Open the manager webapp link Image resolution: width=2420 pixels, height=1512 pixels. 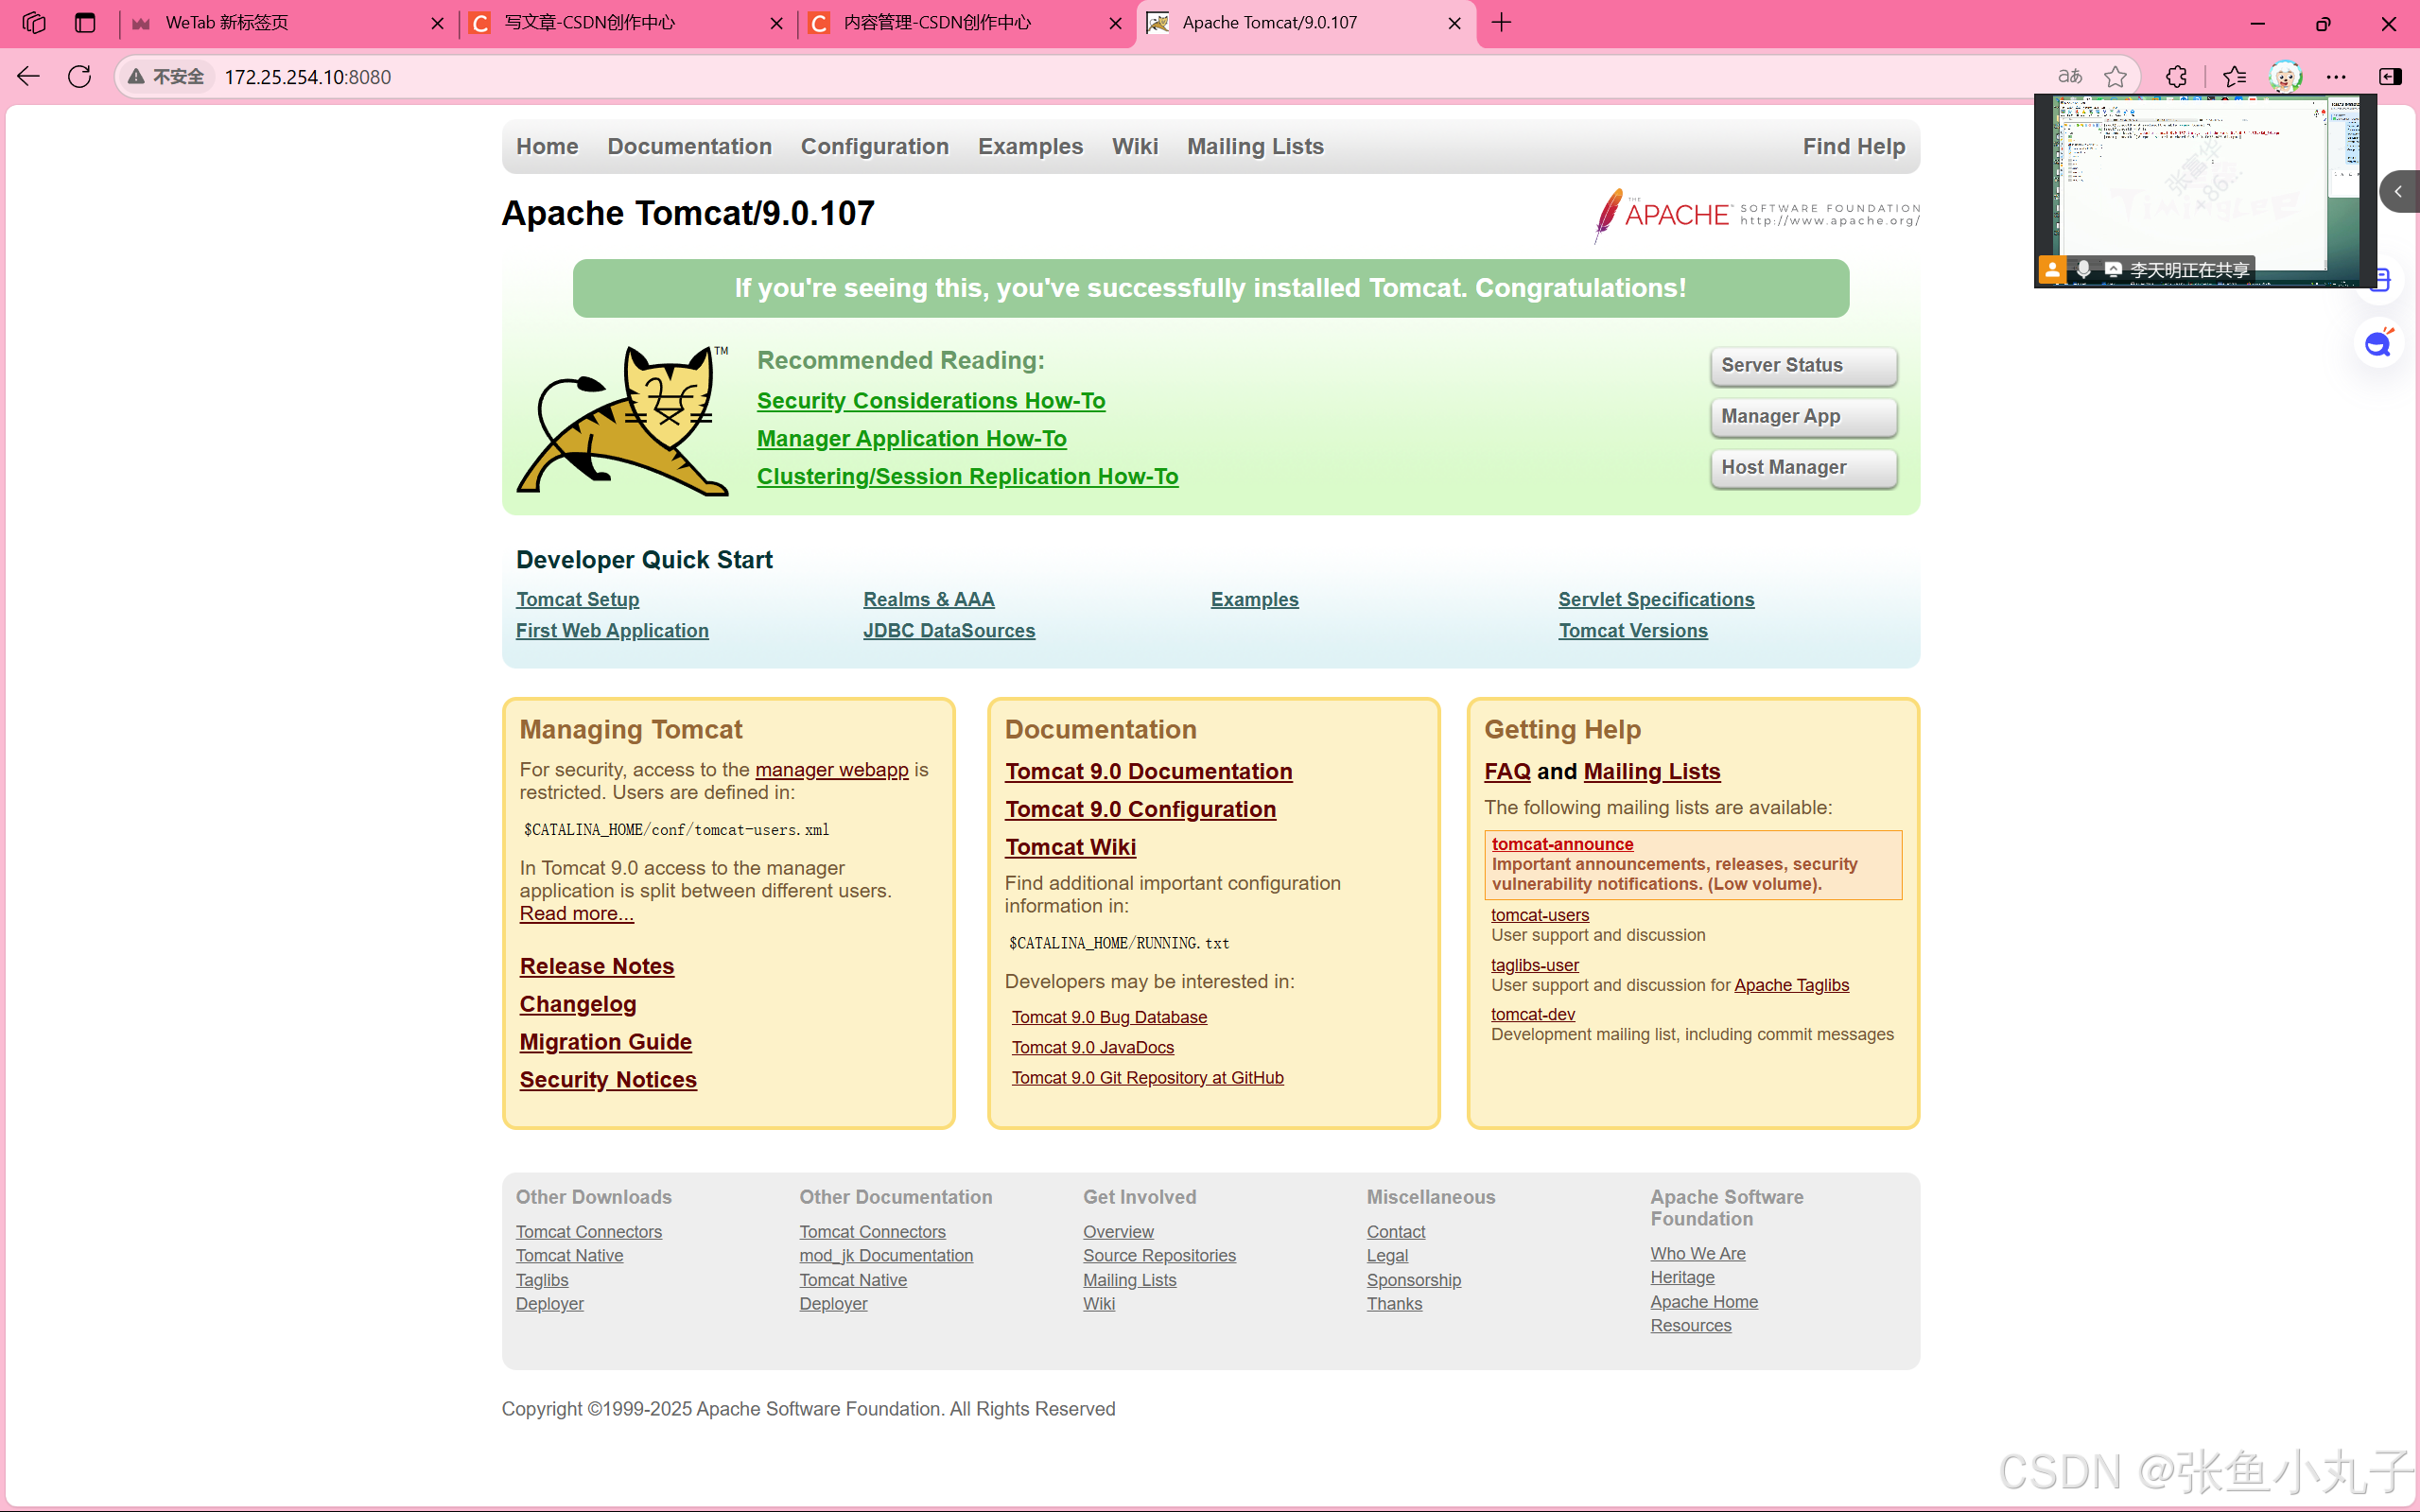pyautogui.click(x=832, y=770)
